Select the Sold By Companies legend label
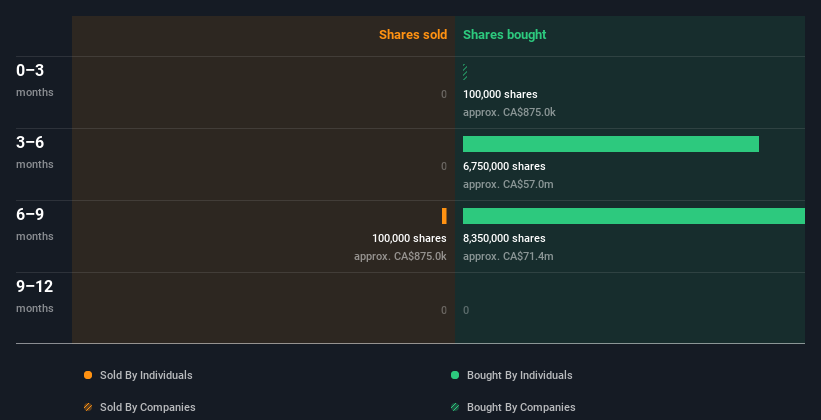This screenshot has height=420, width=821. click(148, 407)
